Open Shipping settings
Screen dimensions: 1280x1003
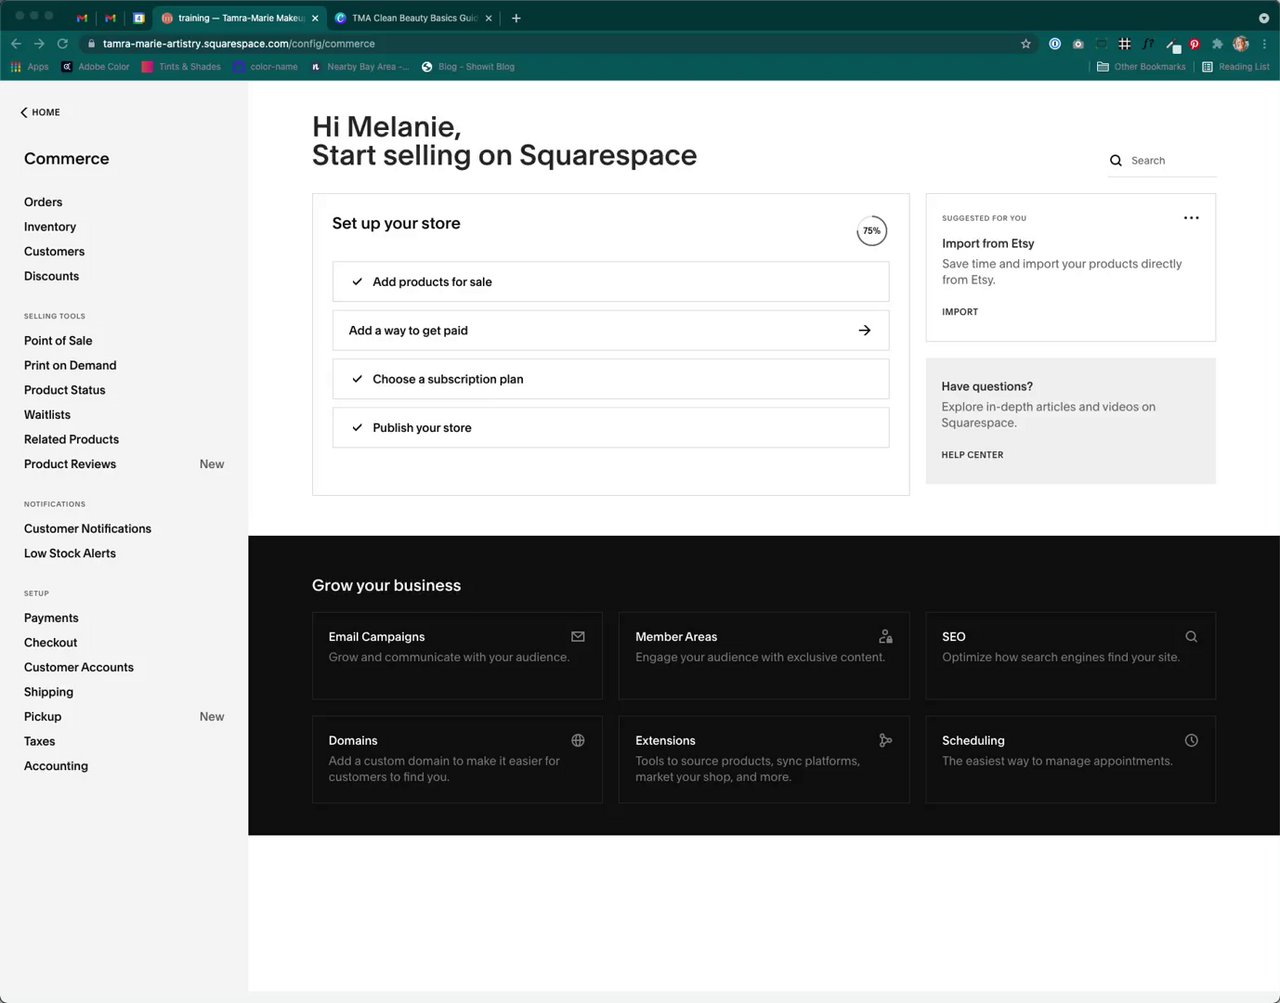tap(49, 692)
